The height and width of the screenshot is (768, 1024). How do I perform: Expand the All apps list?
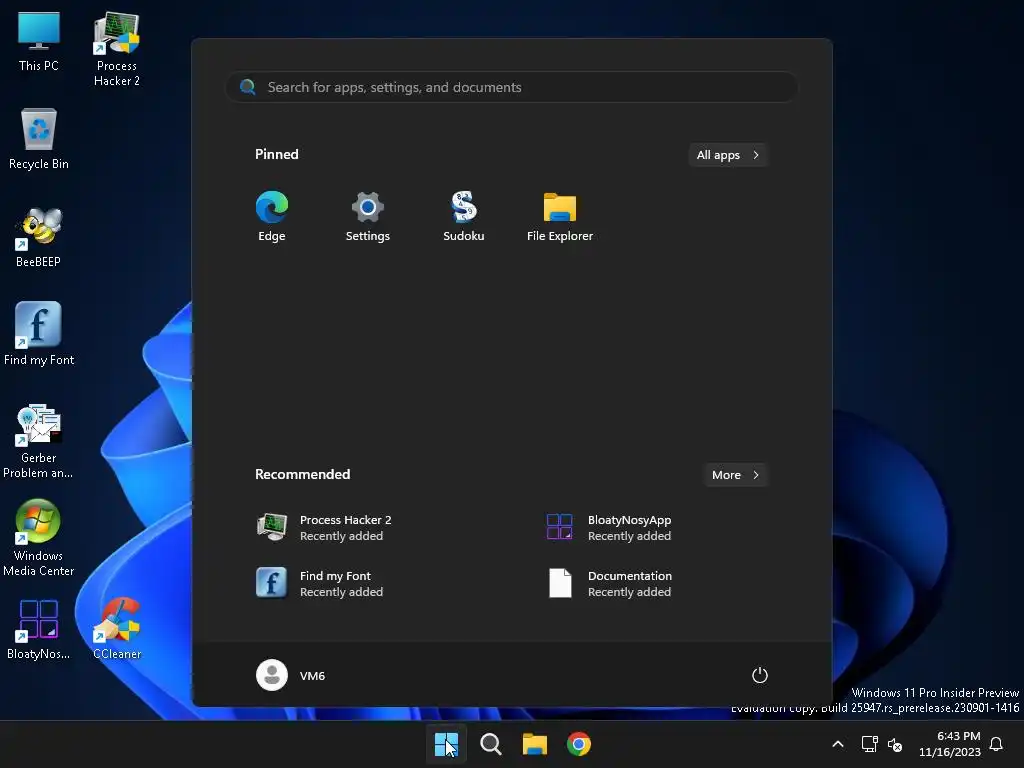(728, 155)
